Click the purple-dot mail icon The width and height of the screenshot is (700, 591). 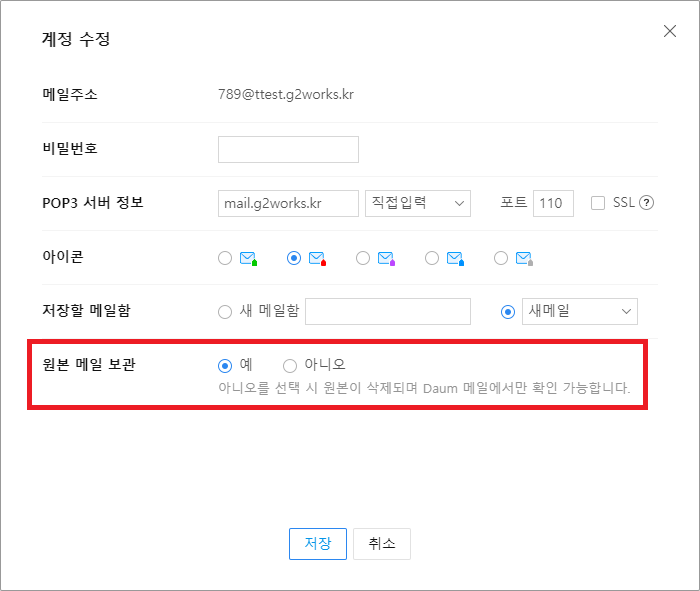click(x=386, y=258)
